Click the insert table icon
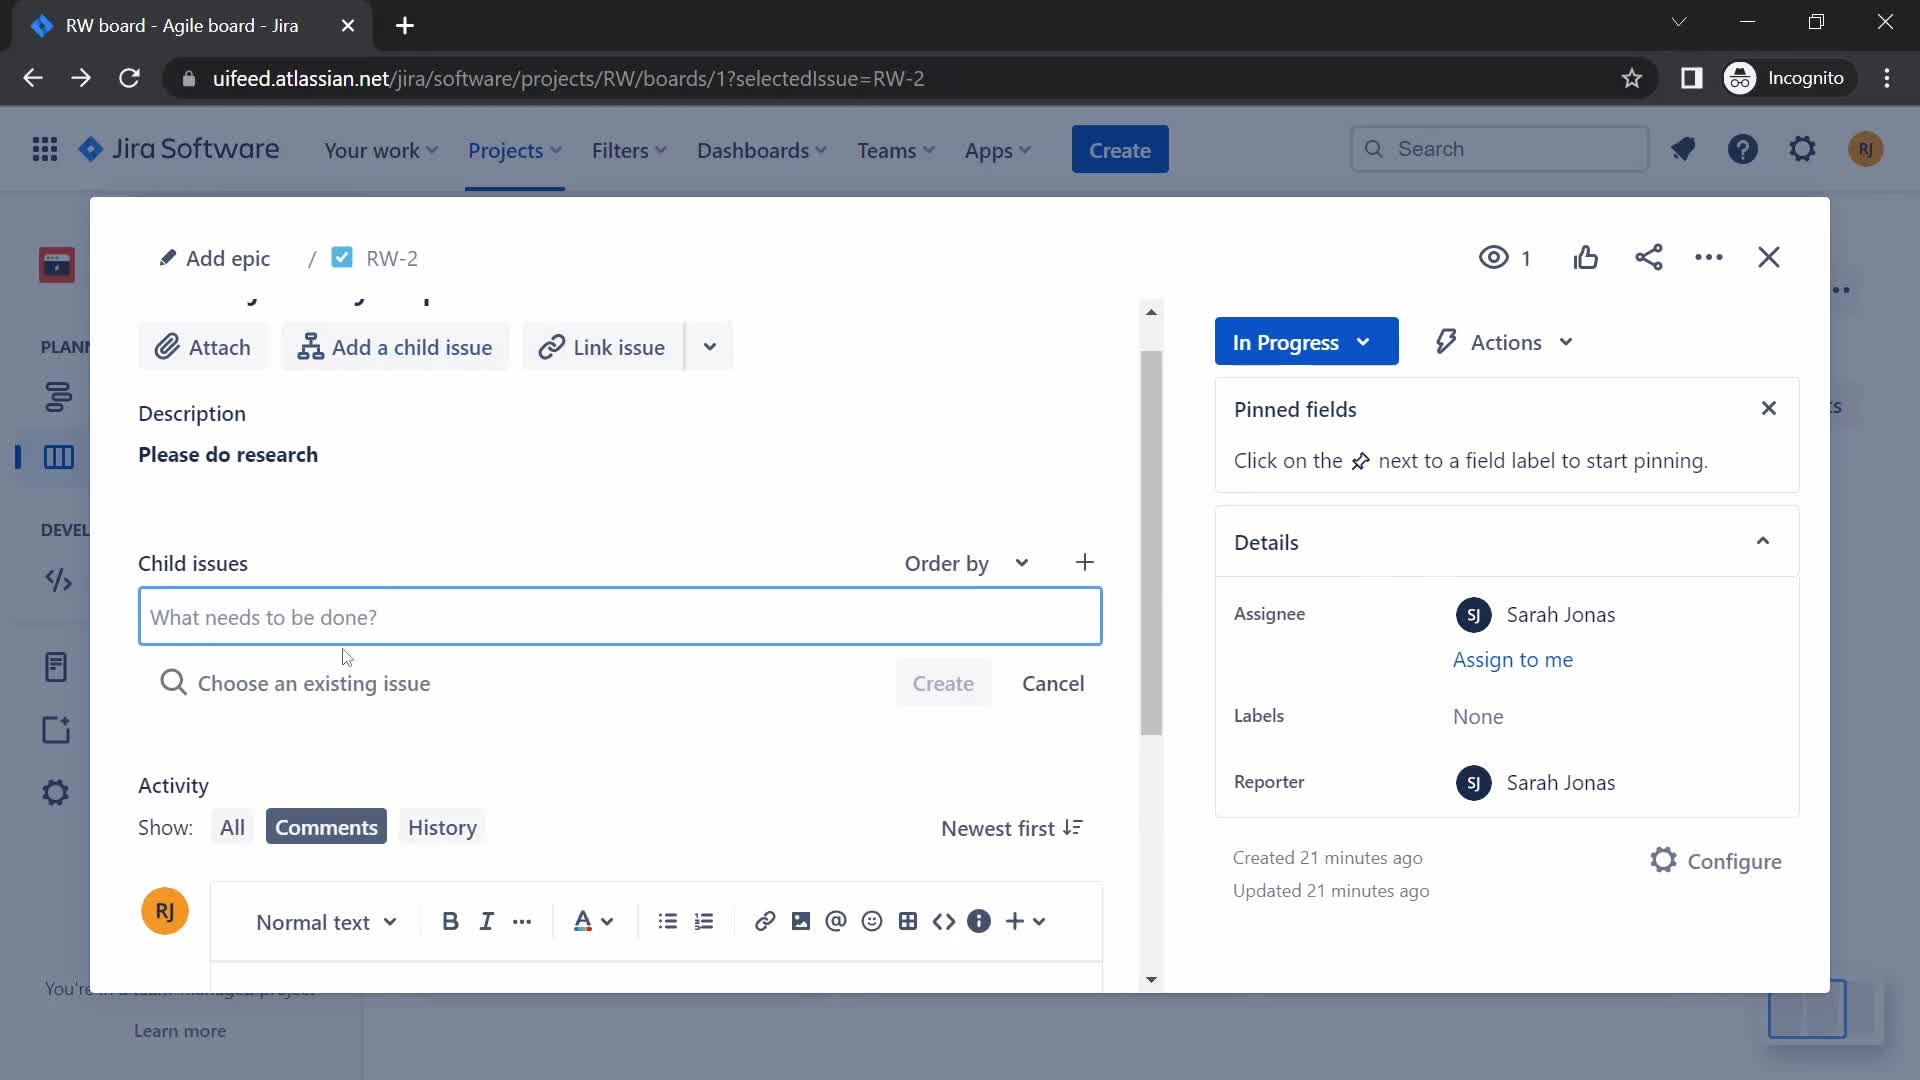 click(x=908, y=922)
